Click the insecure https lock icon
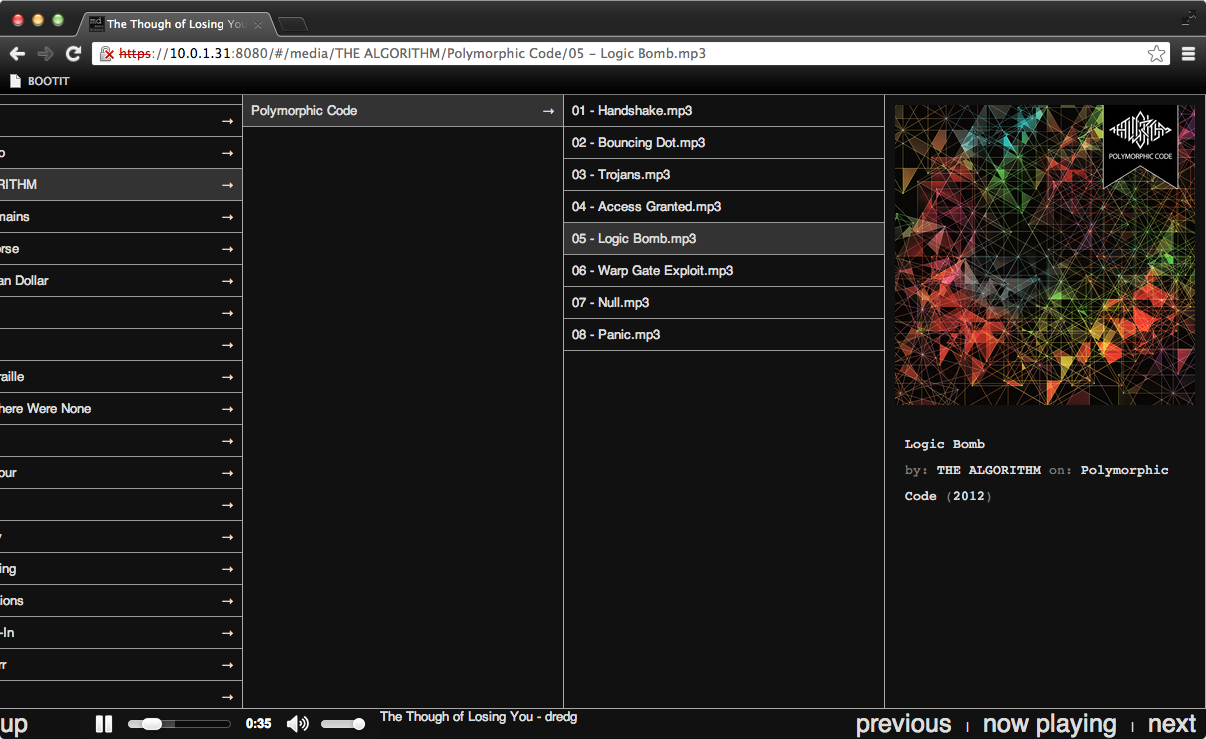The height and width of the screenshot is (739, 1206). 106,54
